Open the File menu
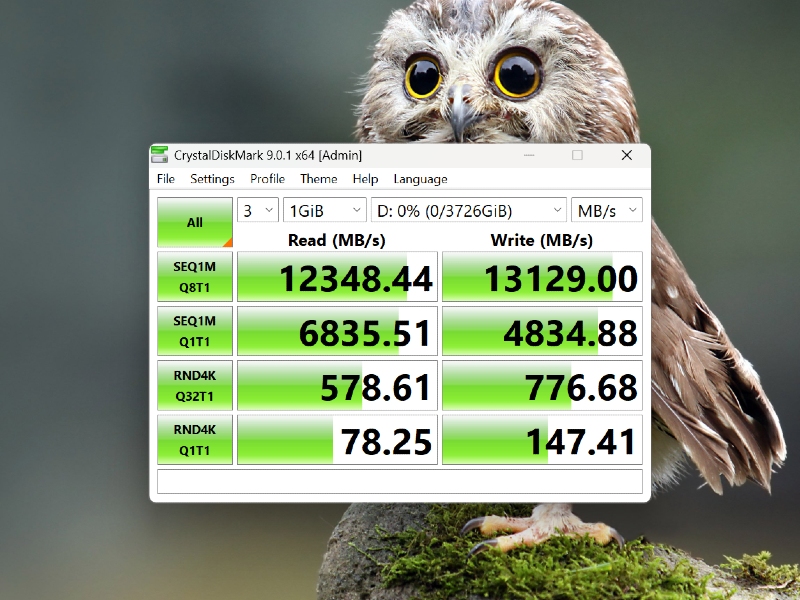800x600 pixels. (166, 179)
